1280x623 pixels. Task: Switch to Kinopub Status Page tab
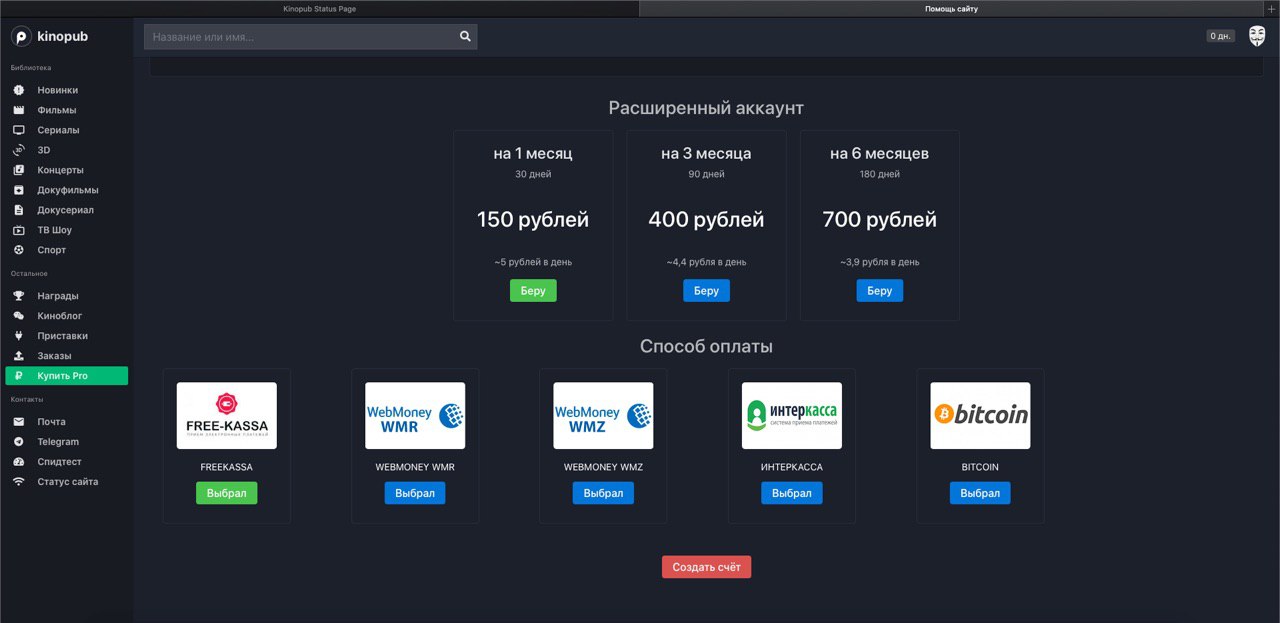click(x=319, y=9)
